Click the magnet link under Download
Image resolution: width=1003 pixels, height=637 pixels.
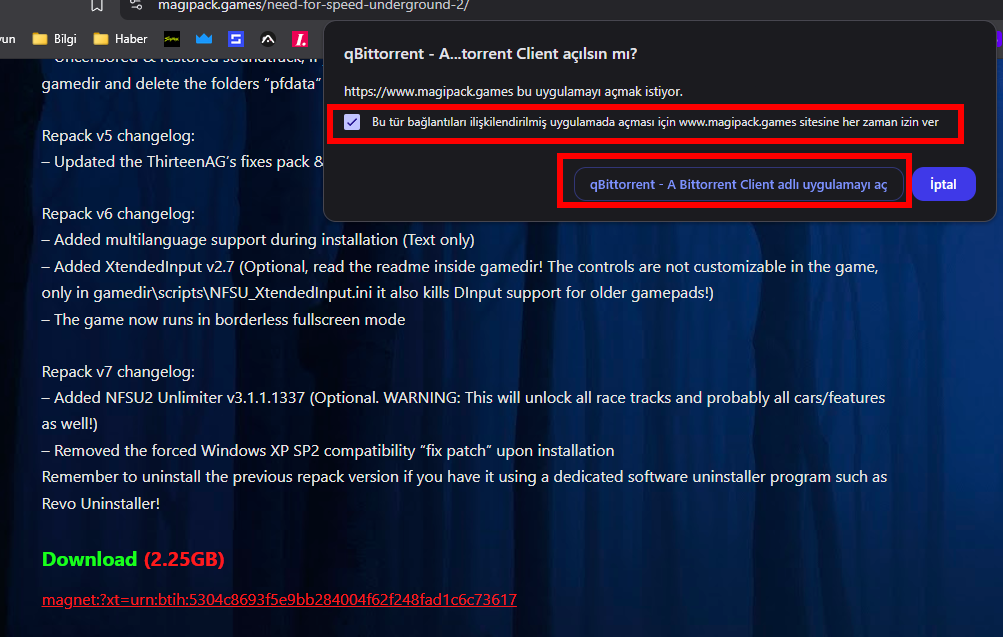tap(279, 599)
